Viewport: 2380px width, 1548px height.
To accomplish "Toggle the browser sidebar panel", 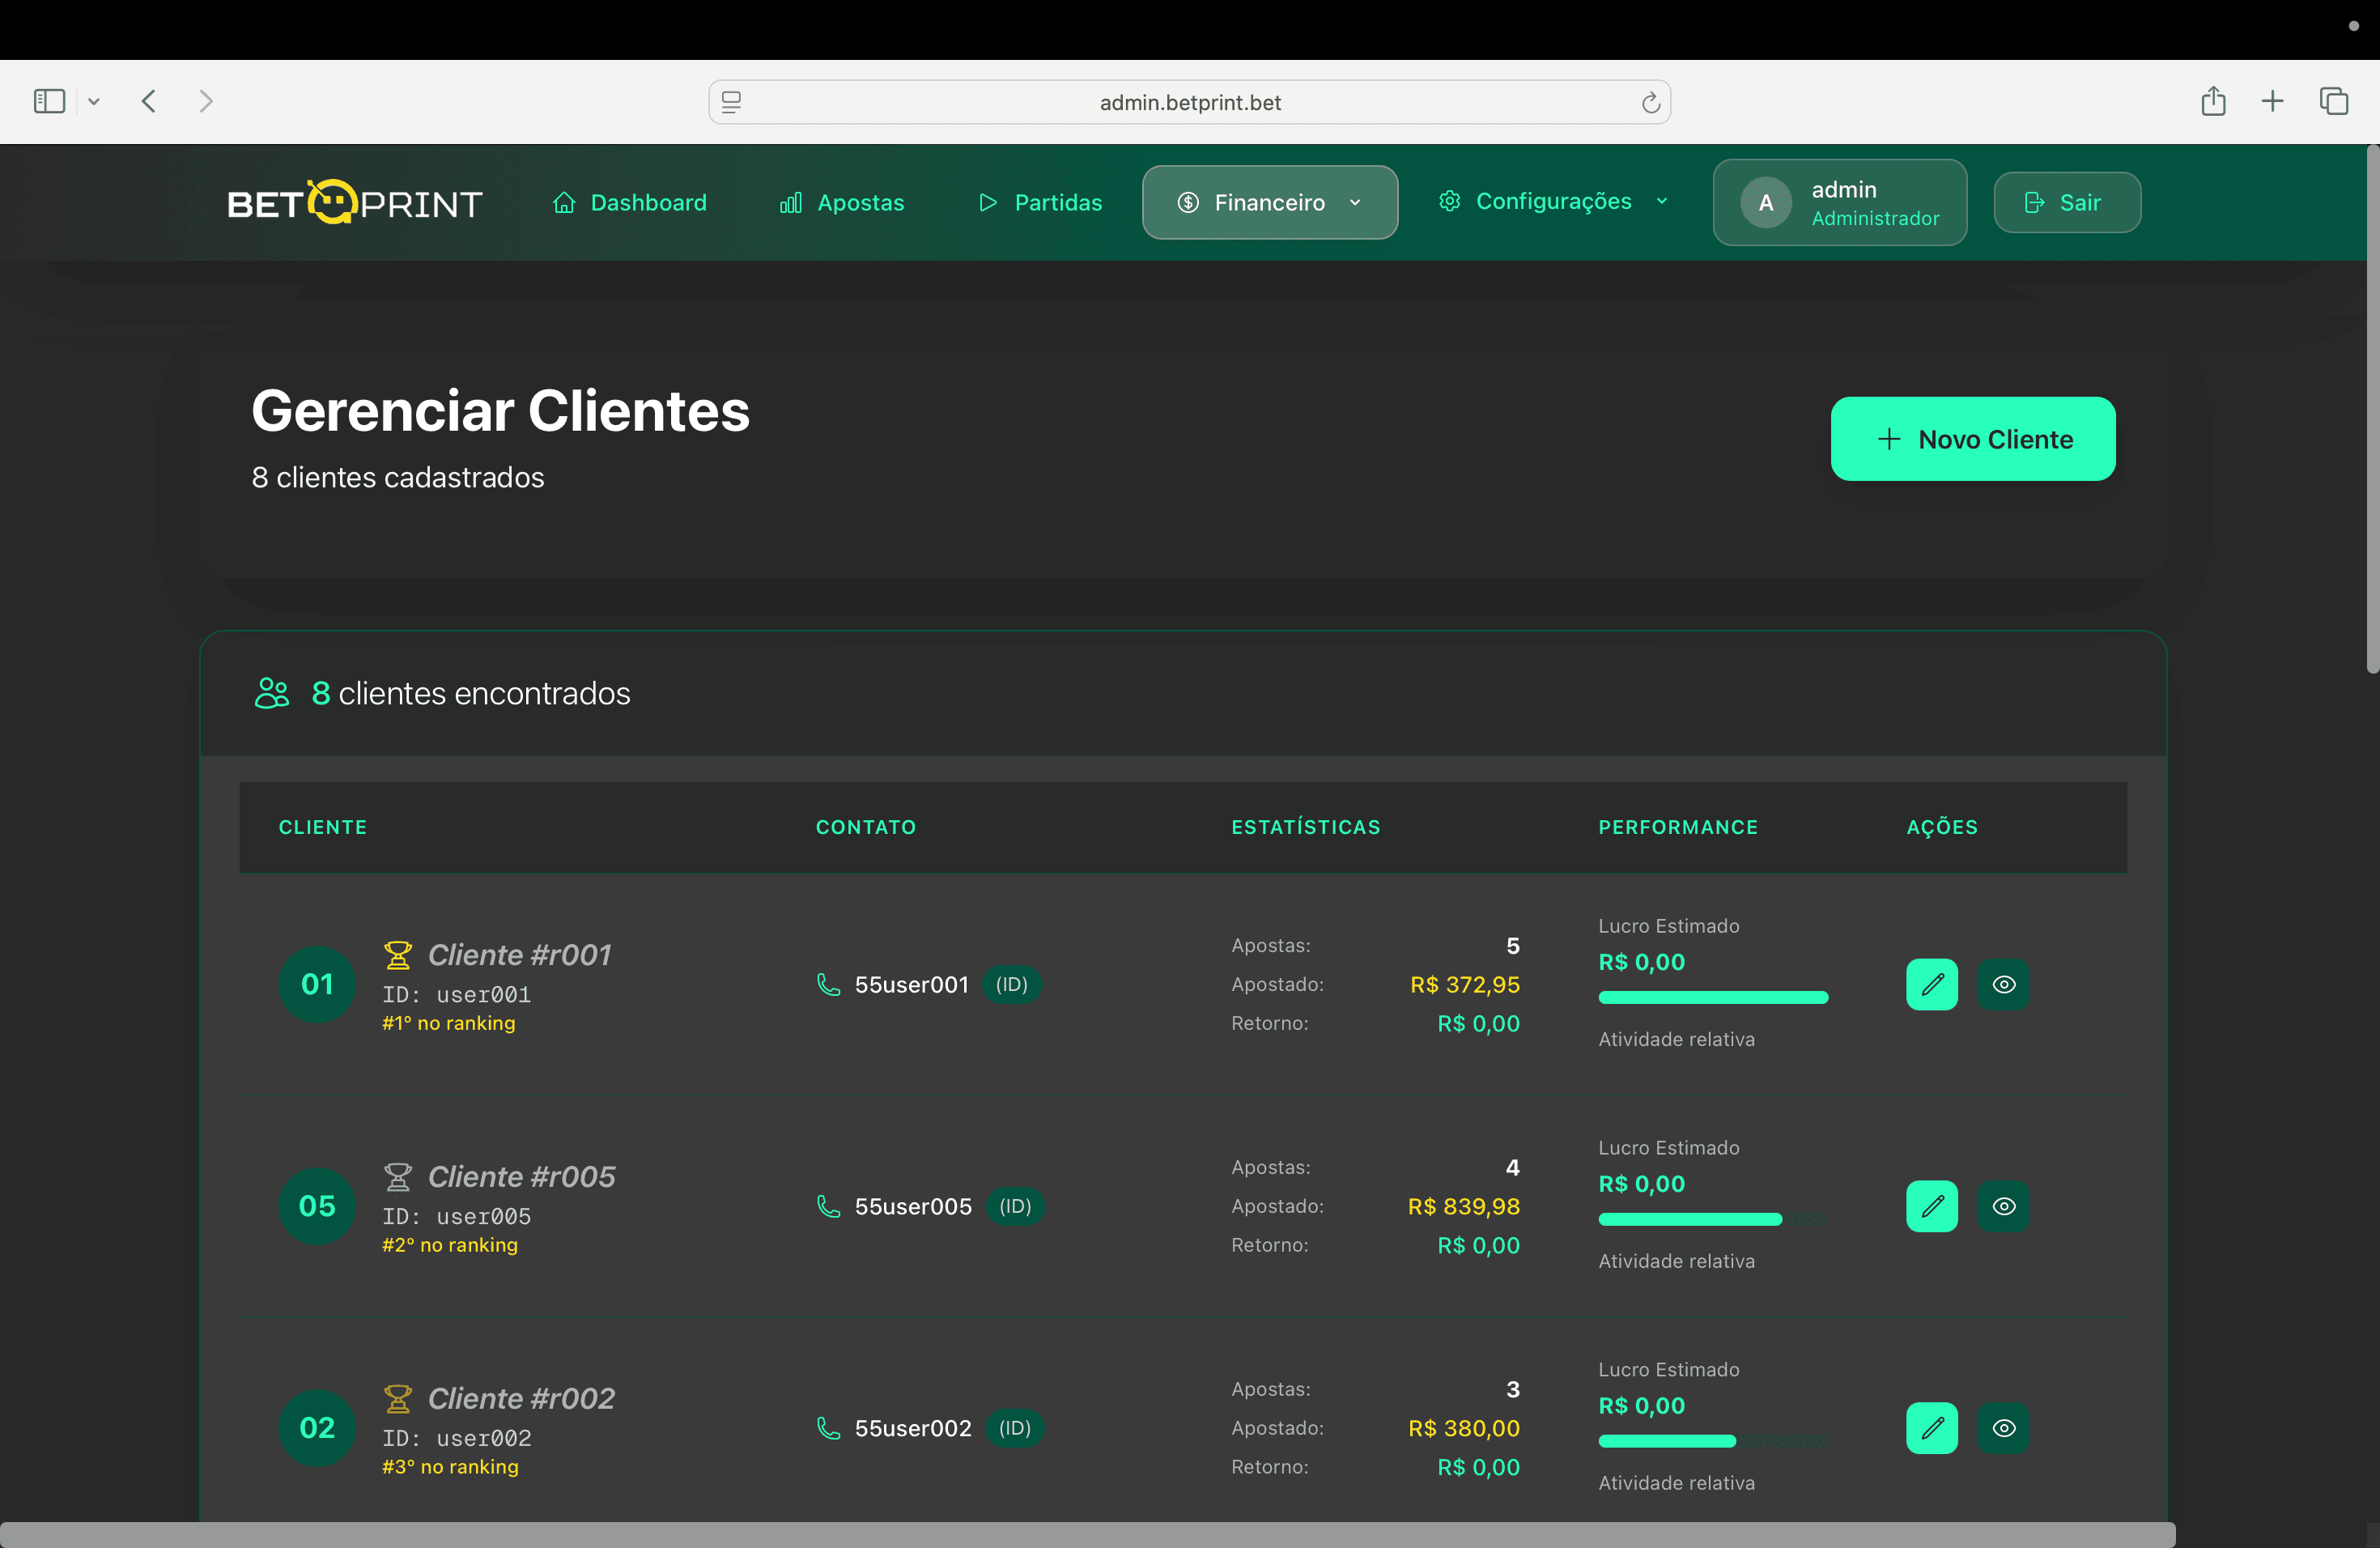I will pyautogui.click(x=49, y=101).
